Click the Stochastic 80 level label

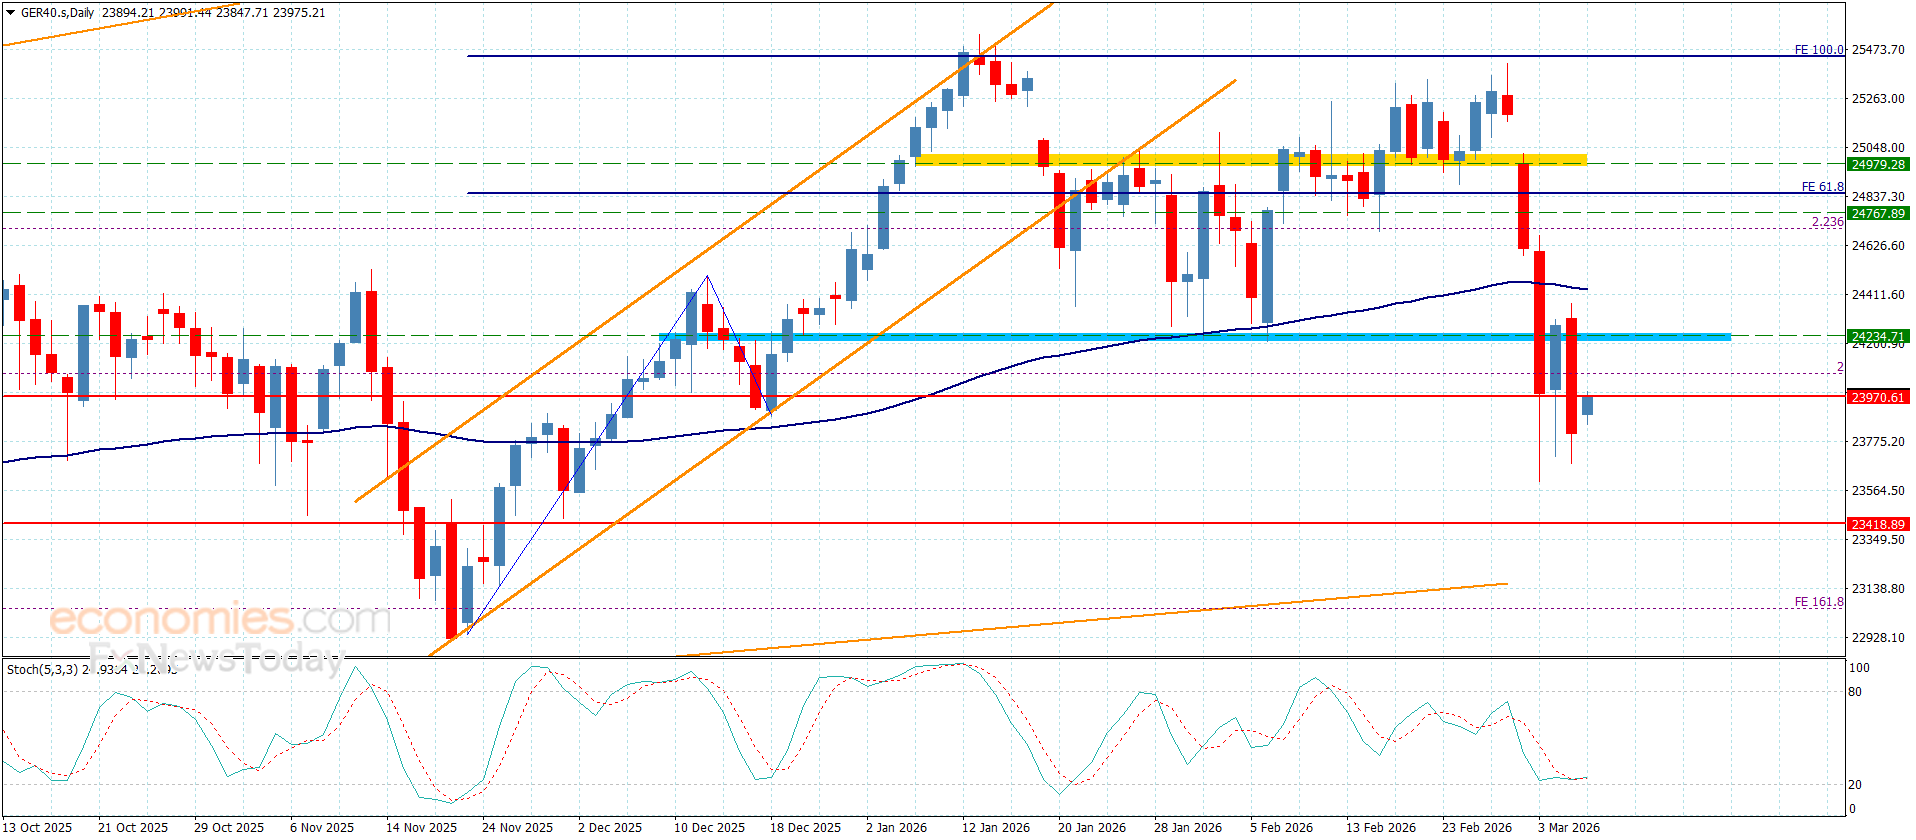[x=1856, y=692]
